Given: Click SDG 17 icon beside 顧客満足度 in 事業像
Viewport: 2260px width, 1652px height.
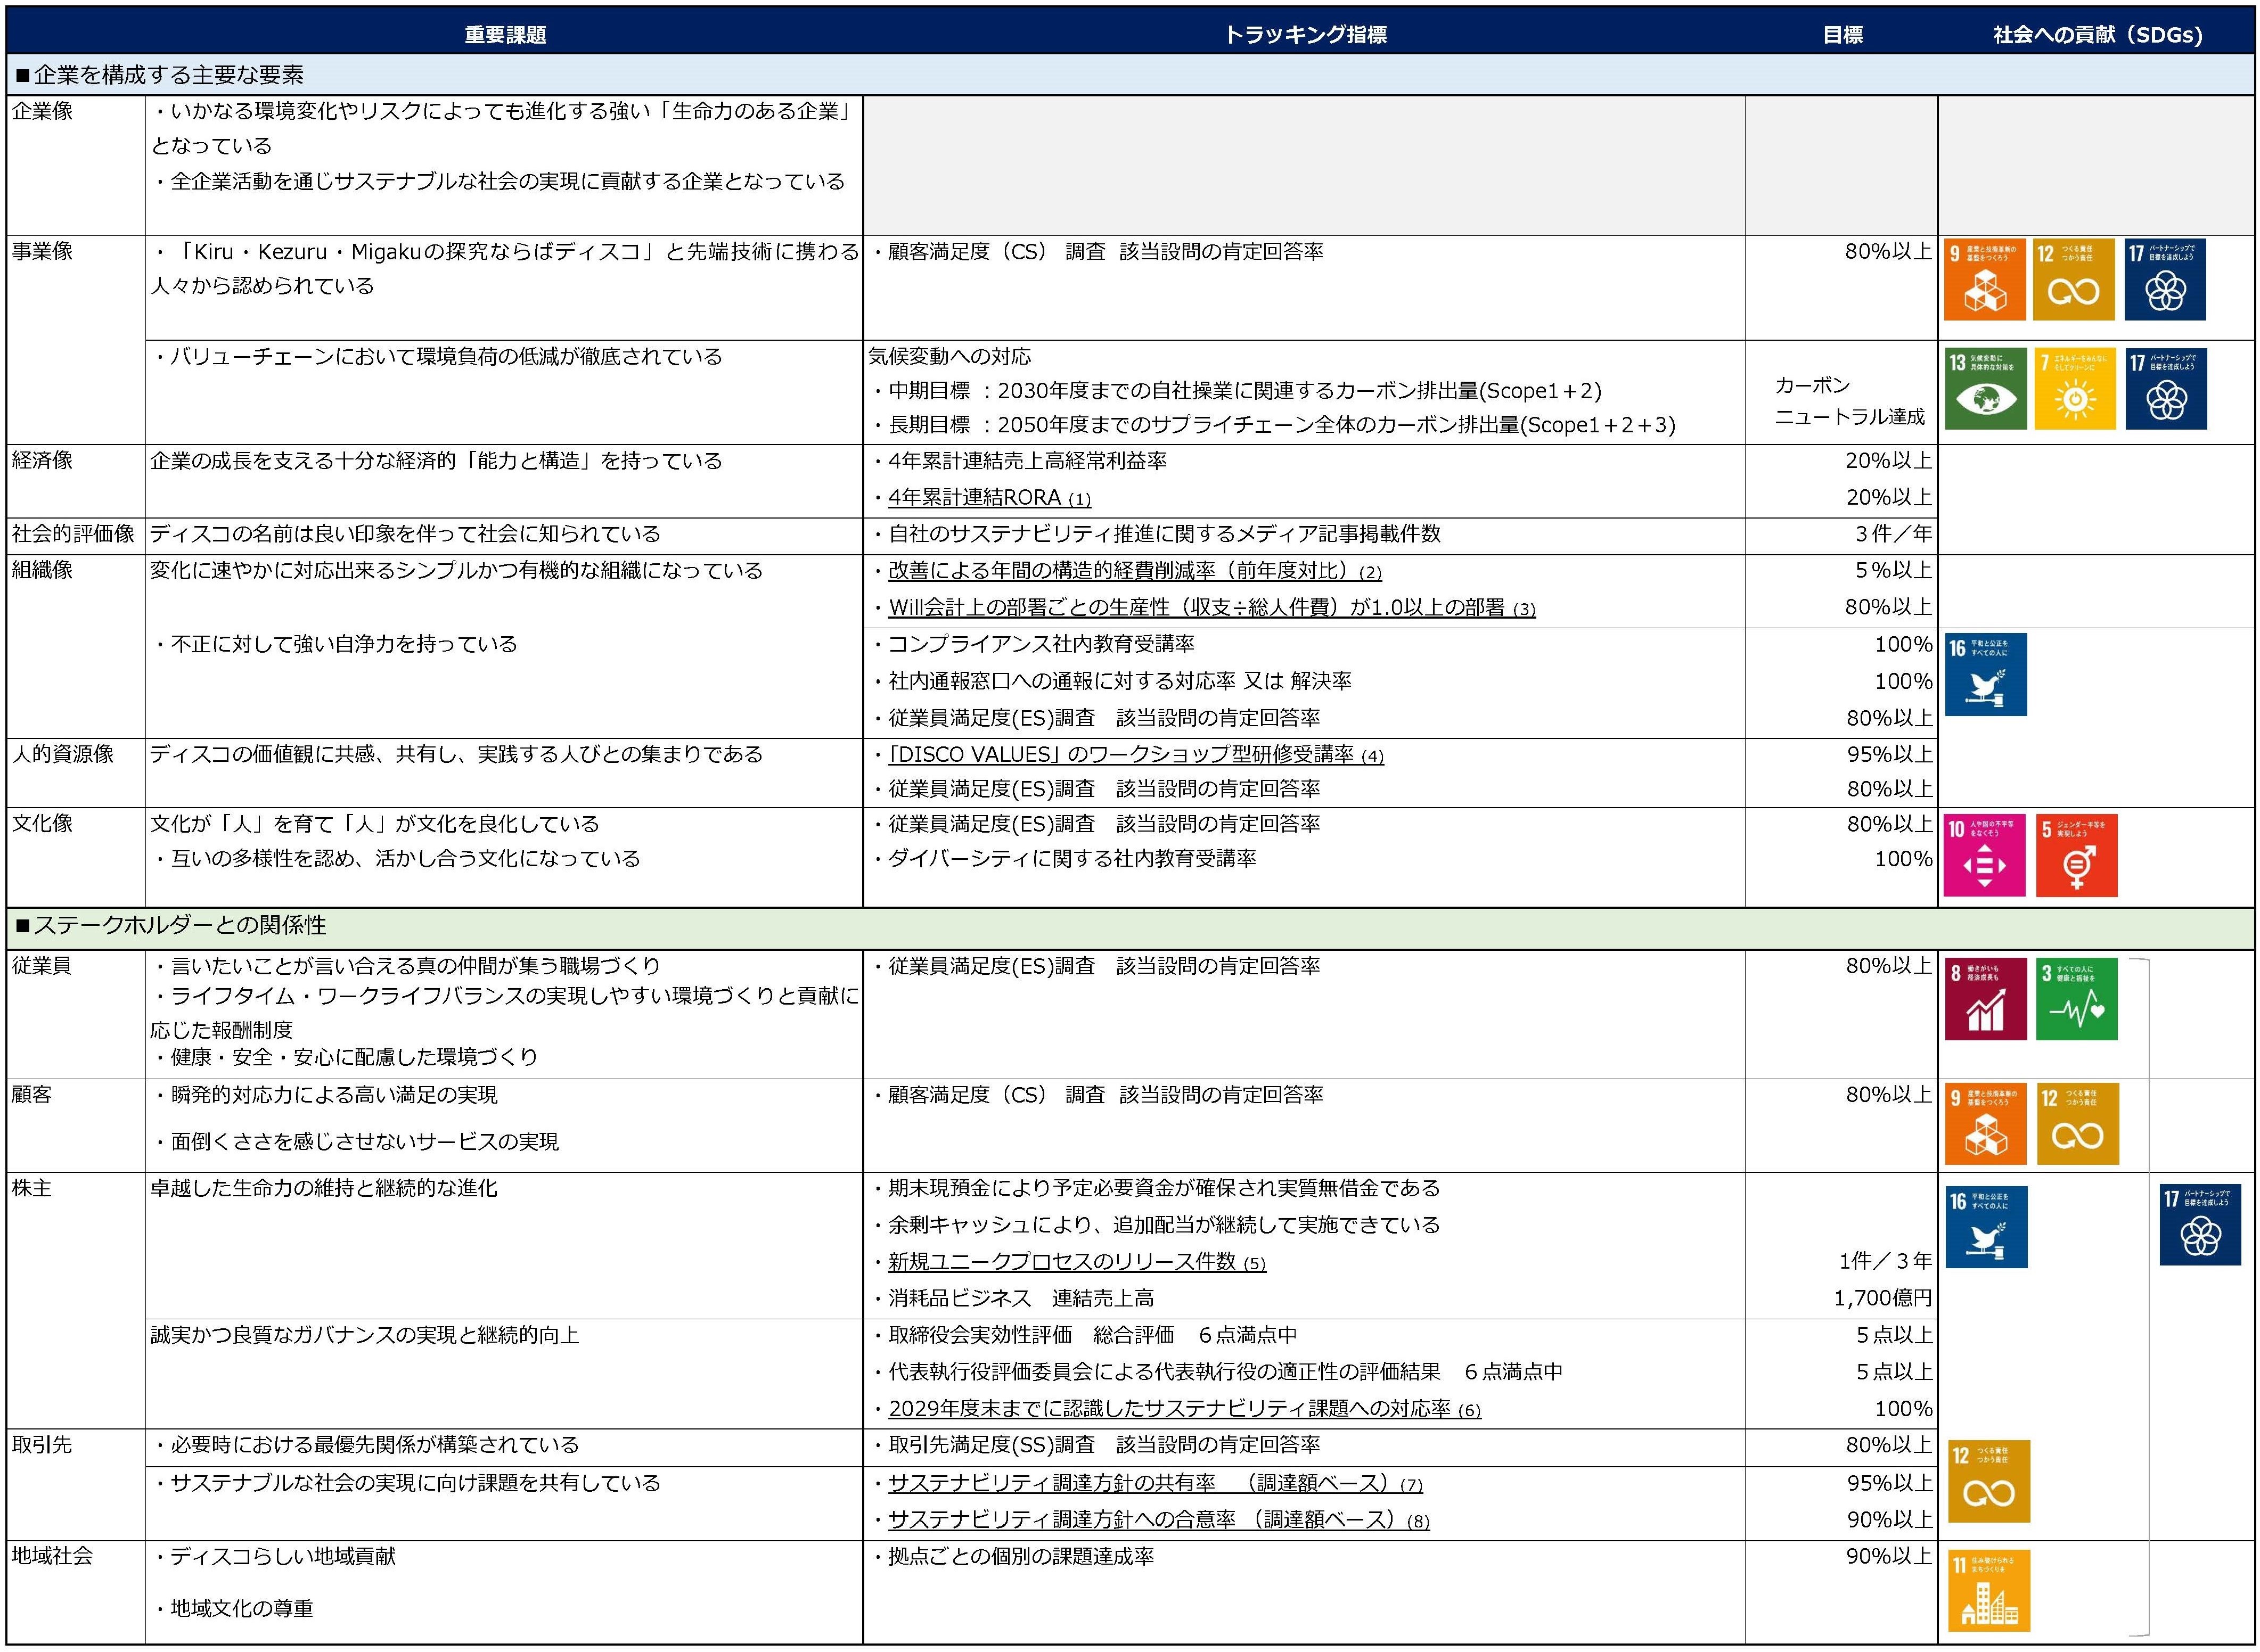Looking at the screenshot, I should pyautogui.click(x=2165, y=279).
